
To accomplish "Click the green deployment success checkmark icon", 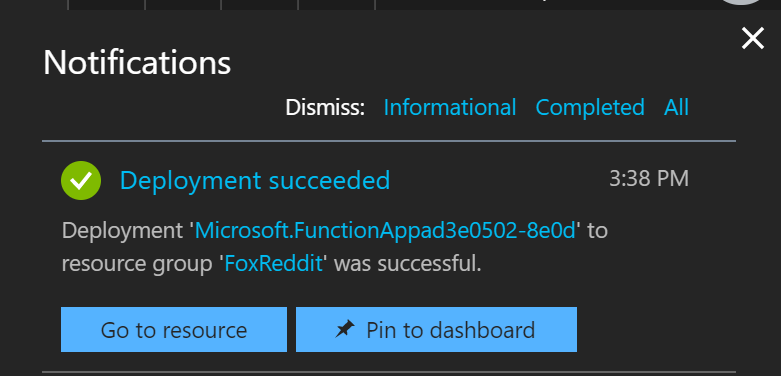I will pyautogui.click(x=81, y=180).
